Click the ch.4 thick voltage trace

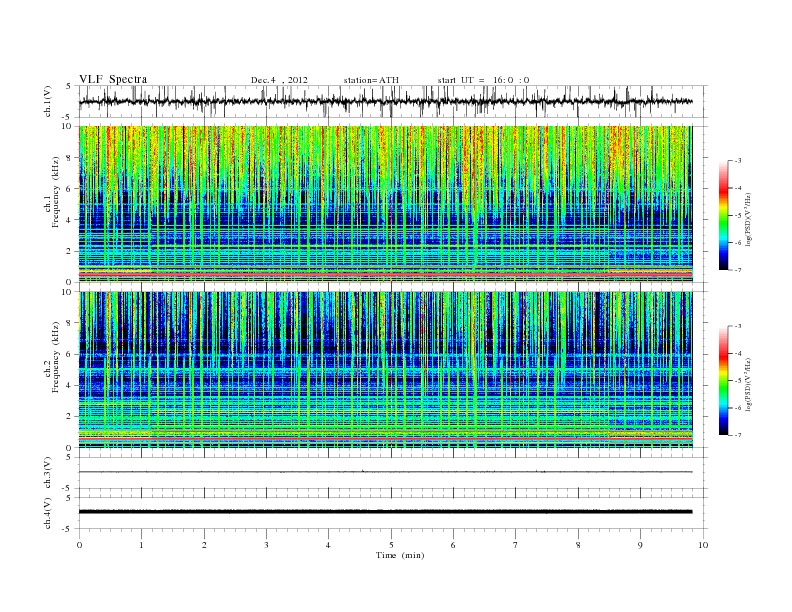(385, 512)
